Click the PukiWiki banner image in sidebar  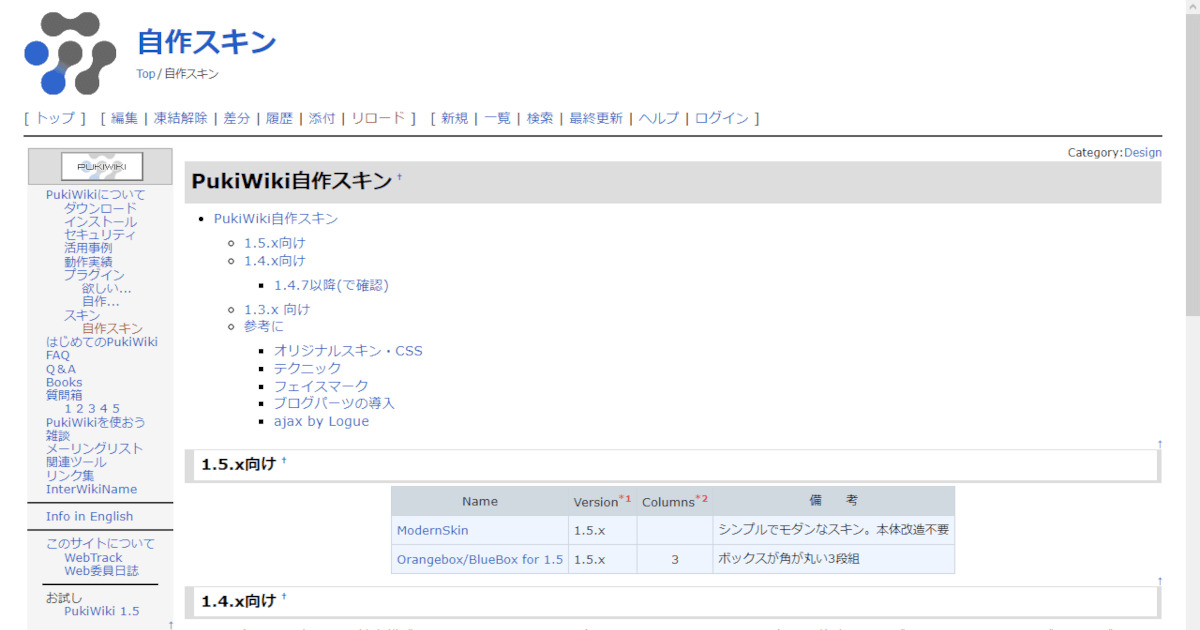coord(102,166)
